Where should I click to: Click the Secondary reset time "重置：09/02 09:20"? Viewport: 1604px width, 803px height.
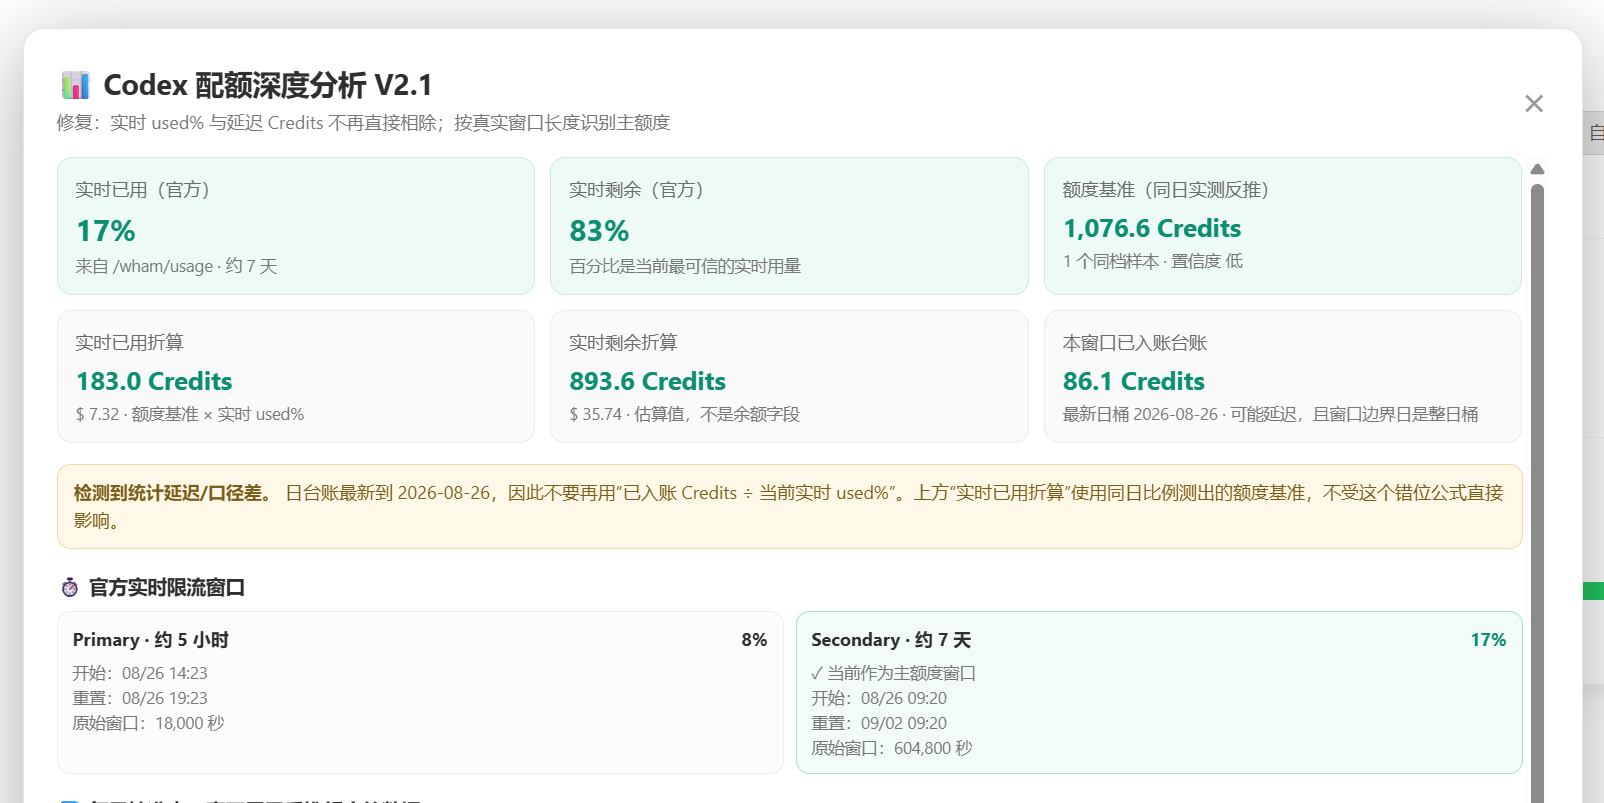879,723
